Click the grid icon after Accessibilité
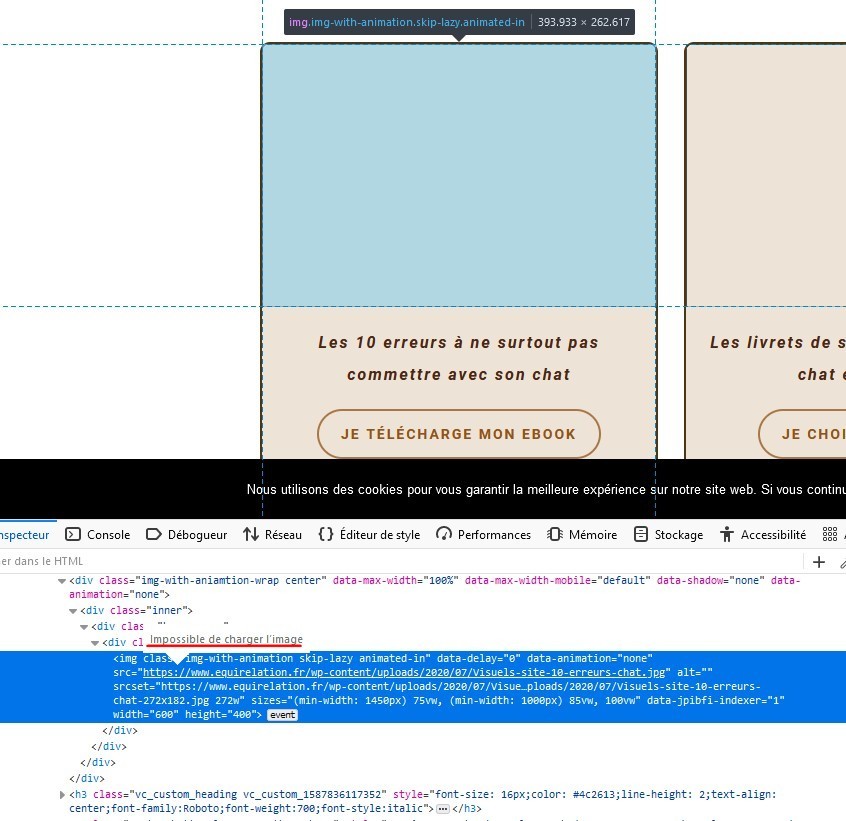 [829, 535]
